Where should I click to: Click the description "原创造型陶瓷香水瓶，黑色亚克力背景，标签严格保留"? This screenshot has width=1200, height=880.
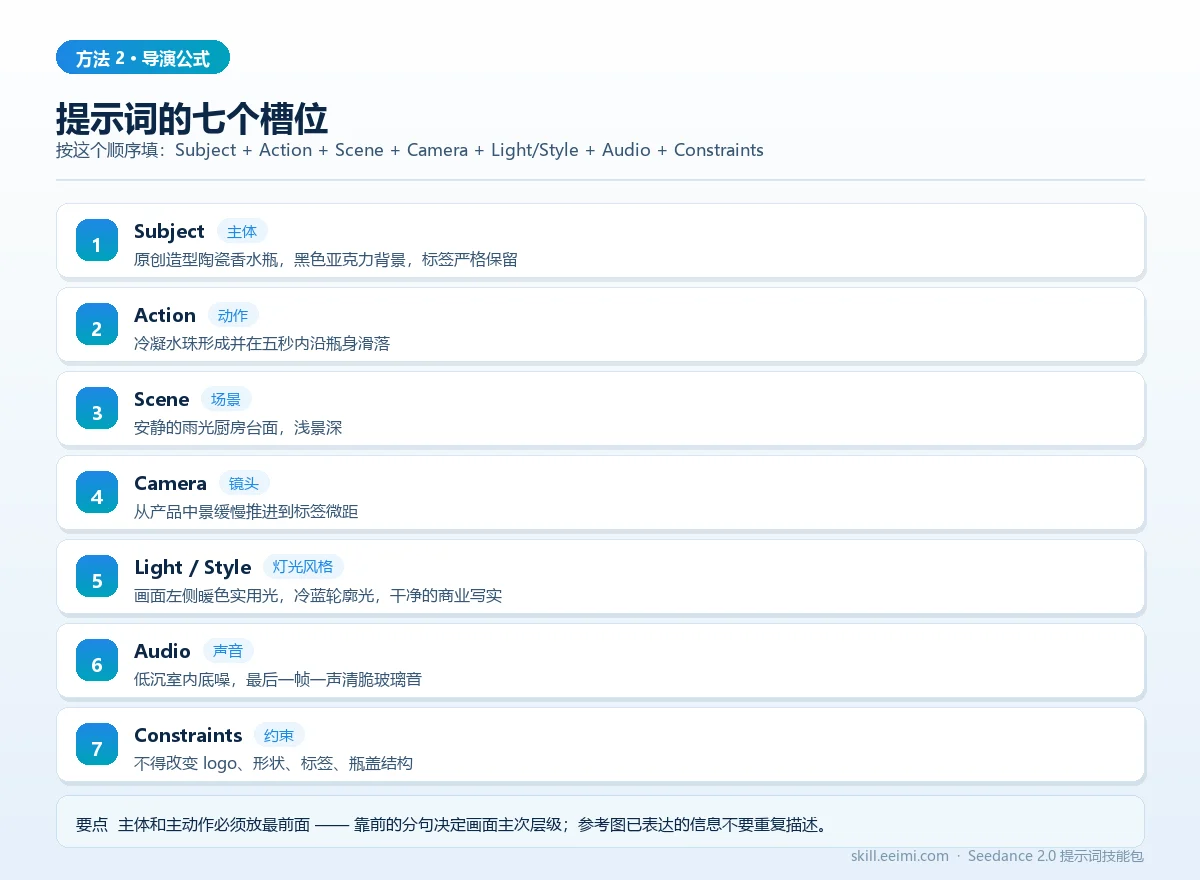click(x=326, y=260)
